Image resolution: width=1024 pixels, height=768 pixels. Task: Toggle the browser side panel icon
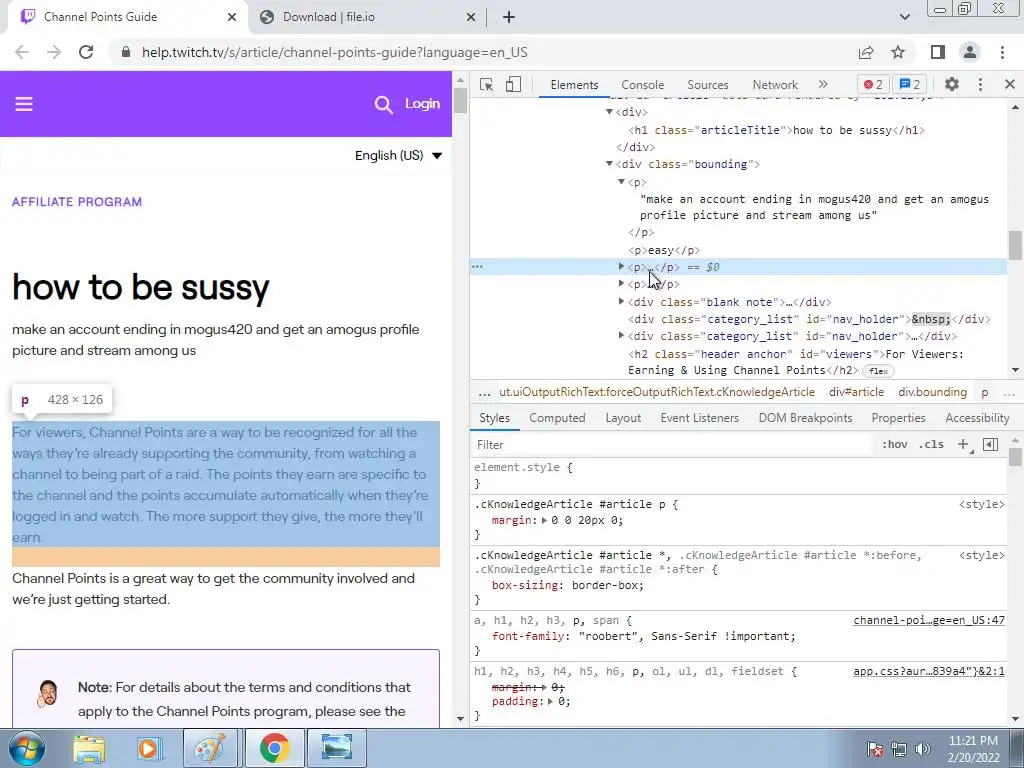937,52
